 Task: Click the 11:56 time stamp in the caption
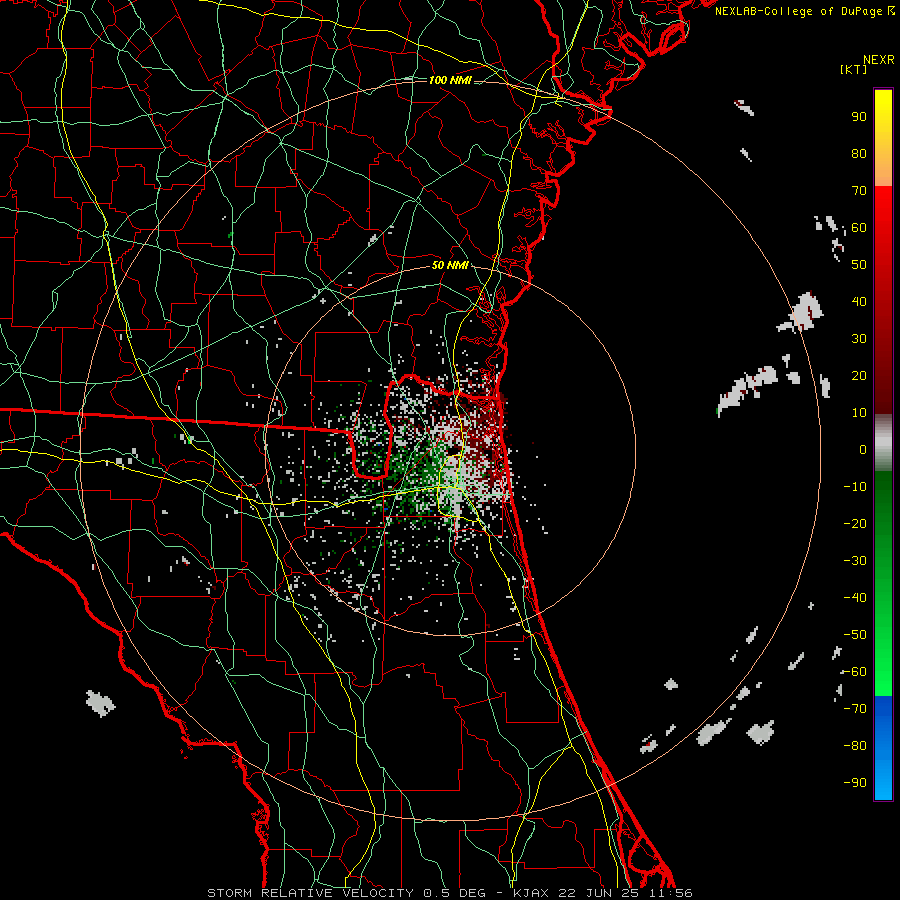pos(671,893)
